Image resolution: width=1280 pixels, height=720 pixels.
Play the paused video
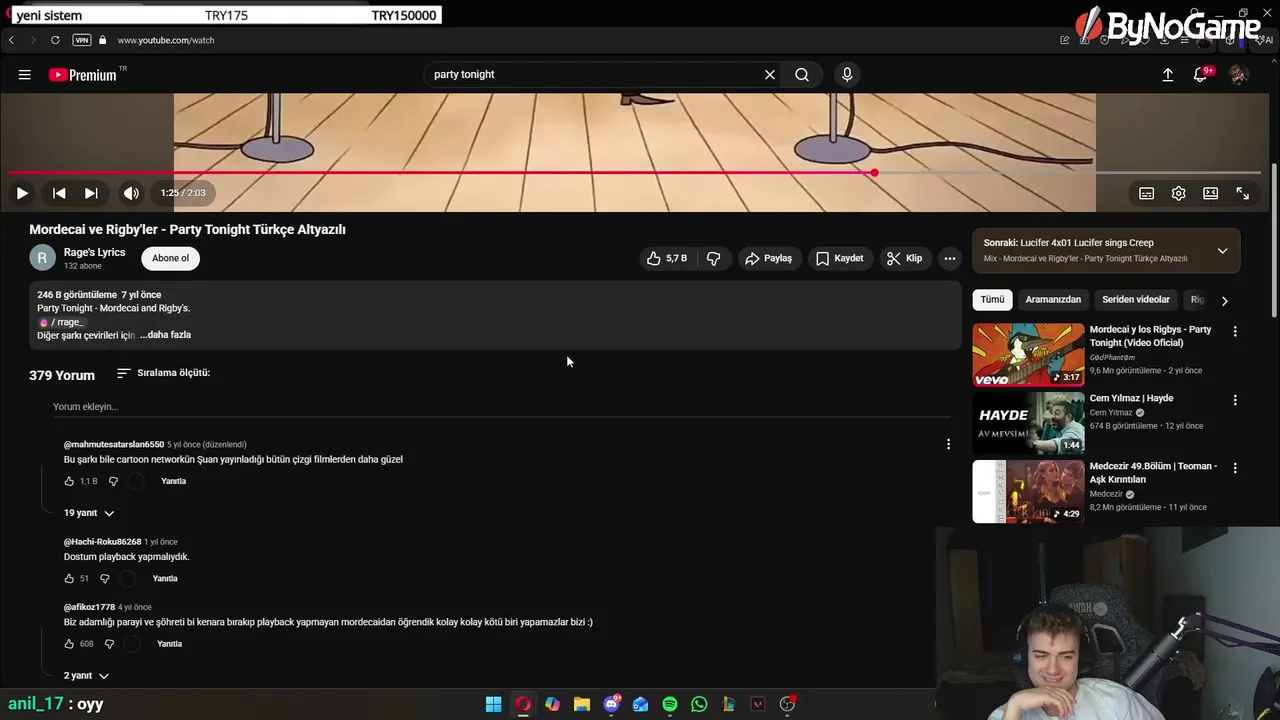22,193
